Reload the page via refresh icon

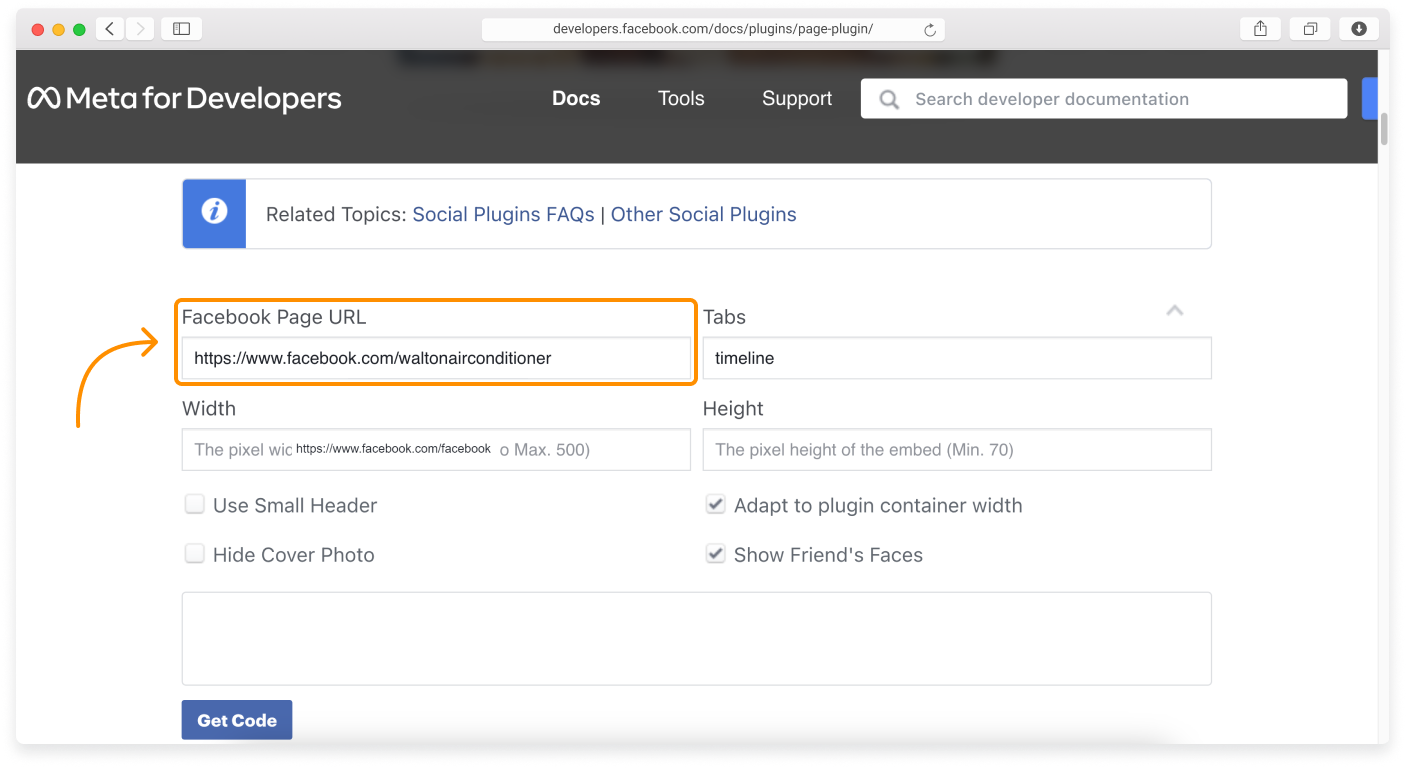[x=930, y=30]
